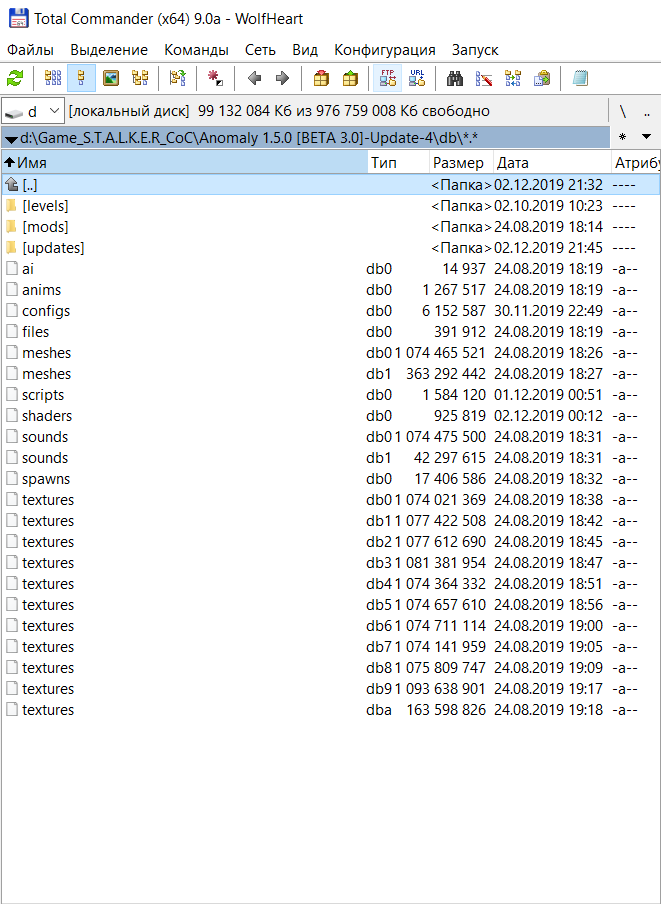Open directory hotlist asterisk button
The width and height of the screenshot is (661, 904).
pos(622,137)
